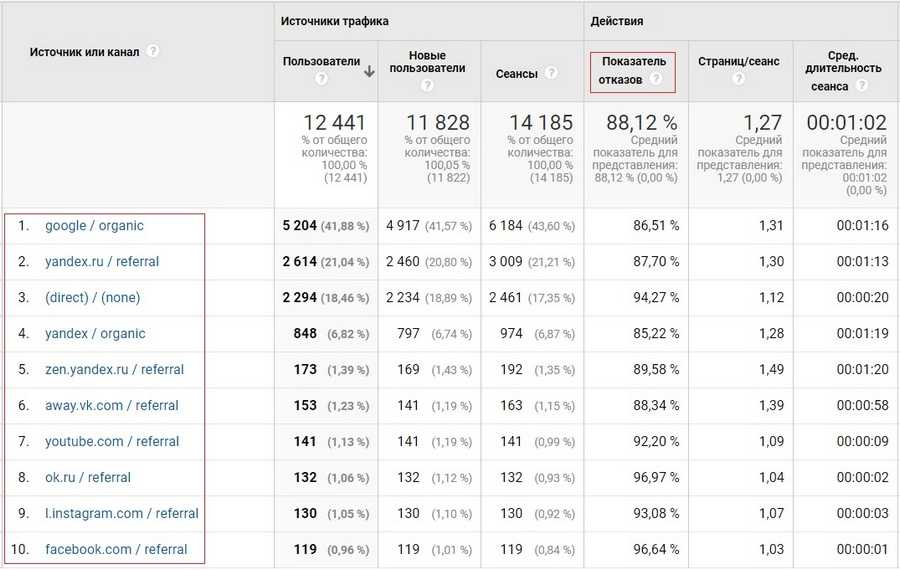
Task: Sort table by Новые пользователи column
Action: (x=427, y=61)
